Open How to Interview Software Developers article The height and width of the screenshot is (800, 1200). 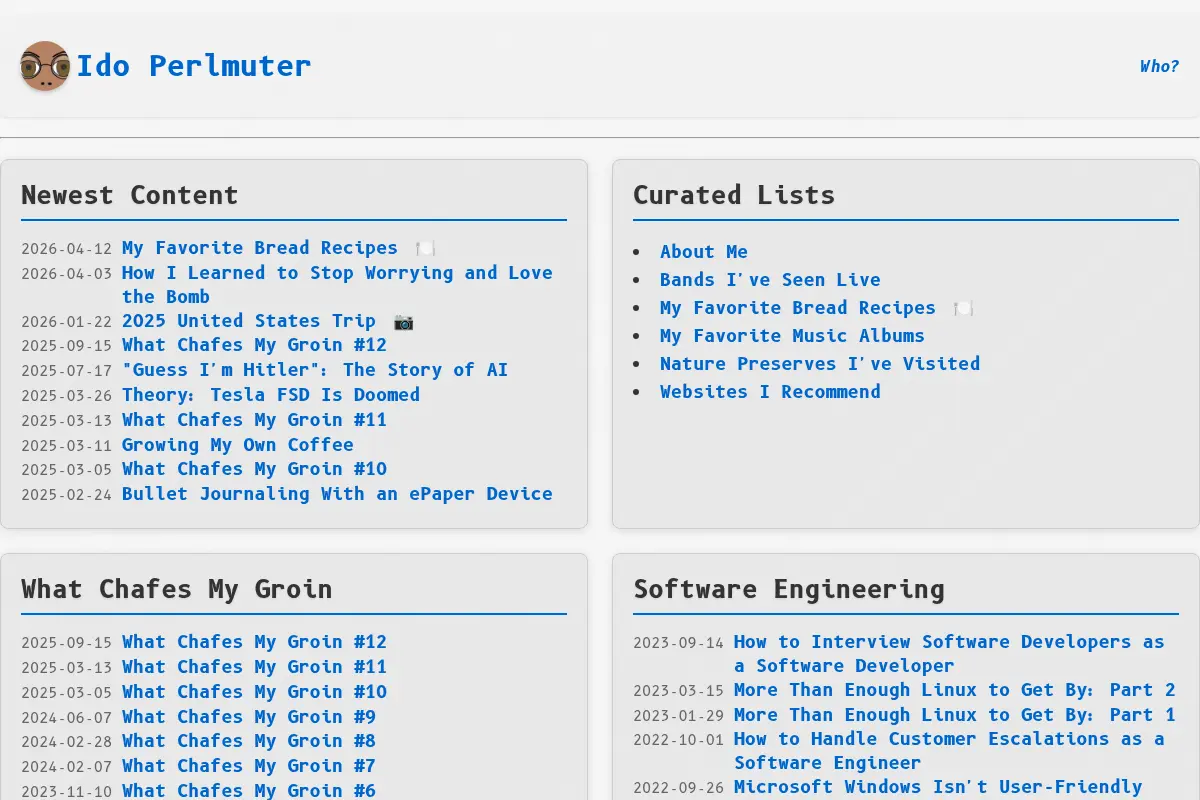(x=949, y=654)
